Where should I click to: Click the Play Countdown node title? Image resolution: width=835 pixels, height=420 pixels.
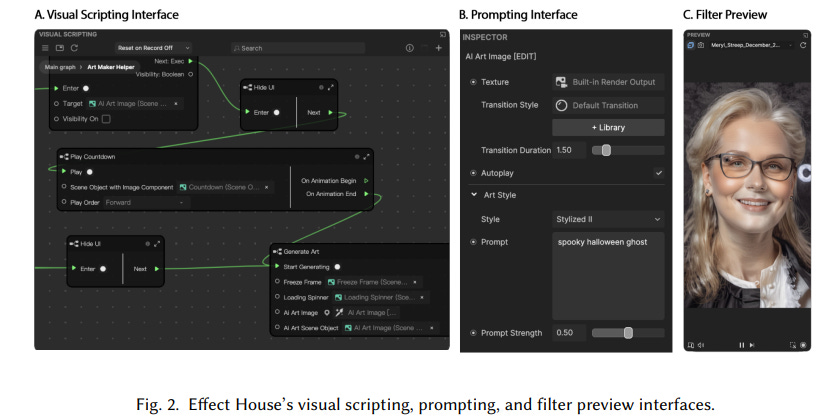point(93,157)
